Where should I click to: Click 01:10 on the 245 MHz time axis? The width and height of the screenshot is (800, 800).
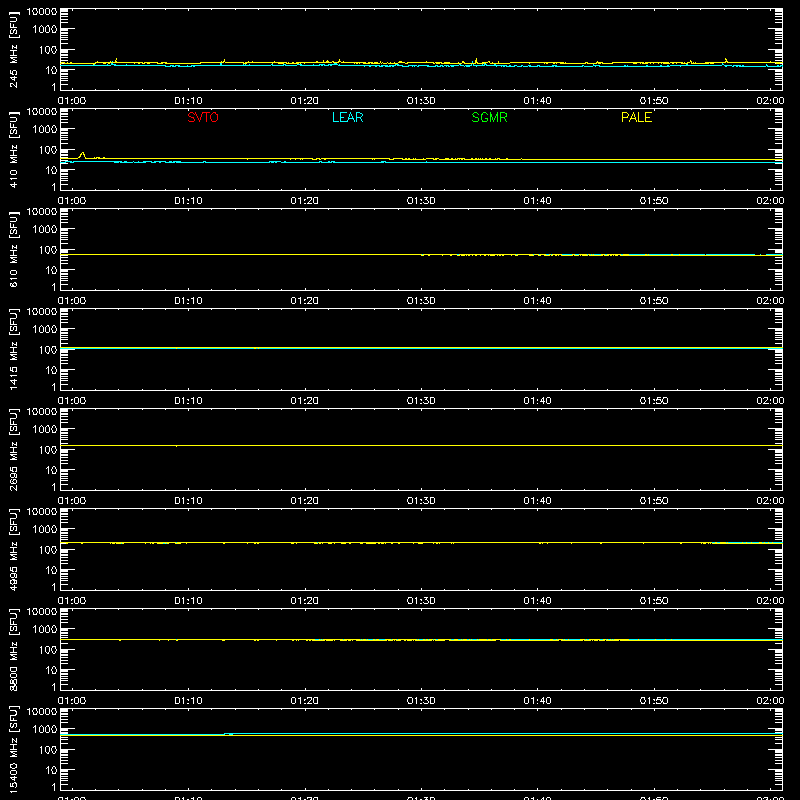(x=188, y=101)
